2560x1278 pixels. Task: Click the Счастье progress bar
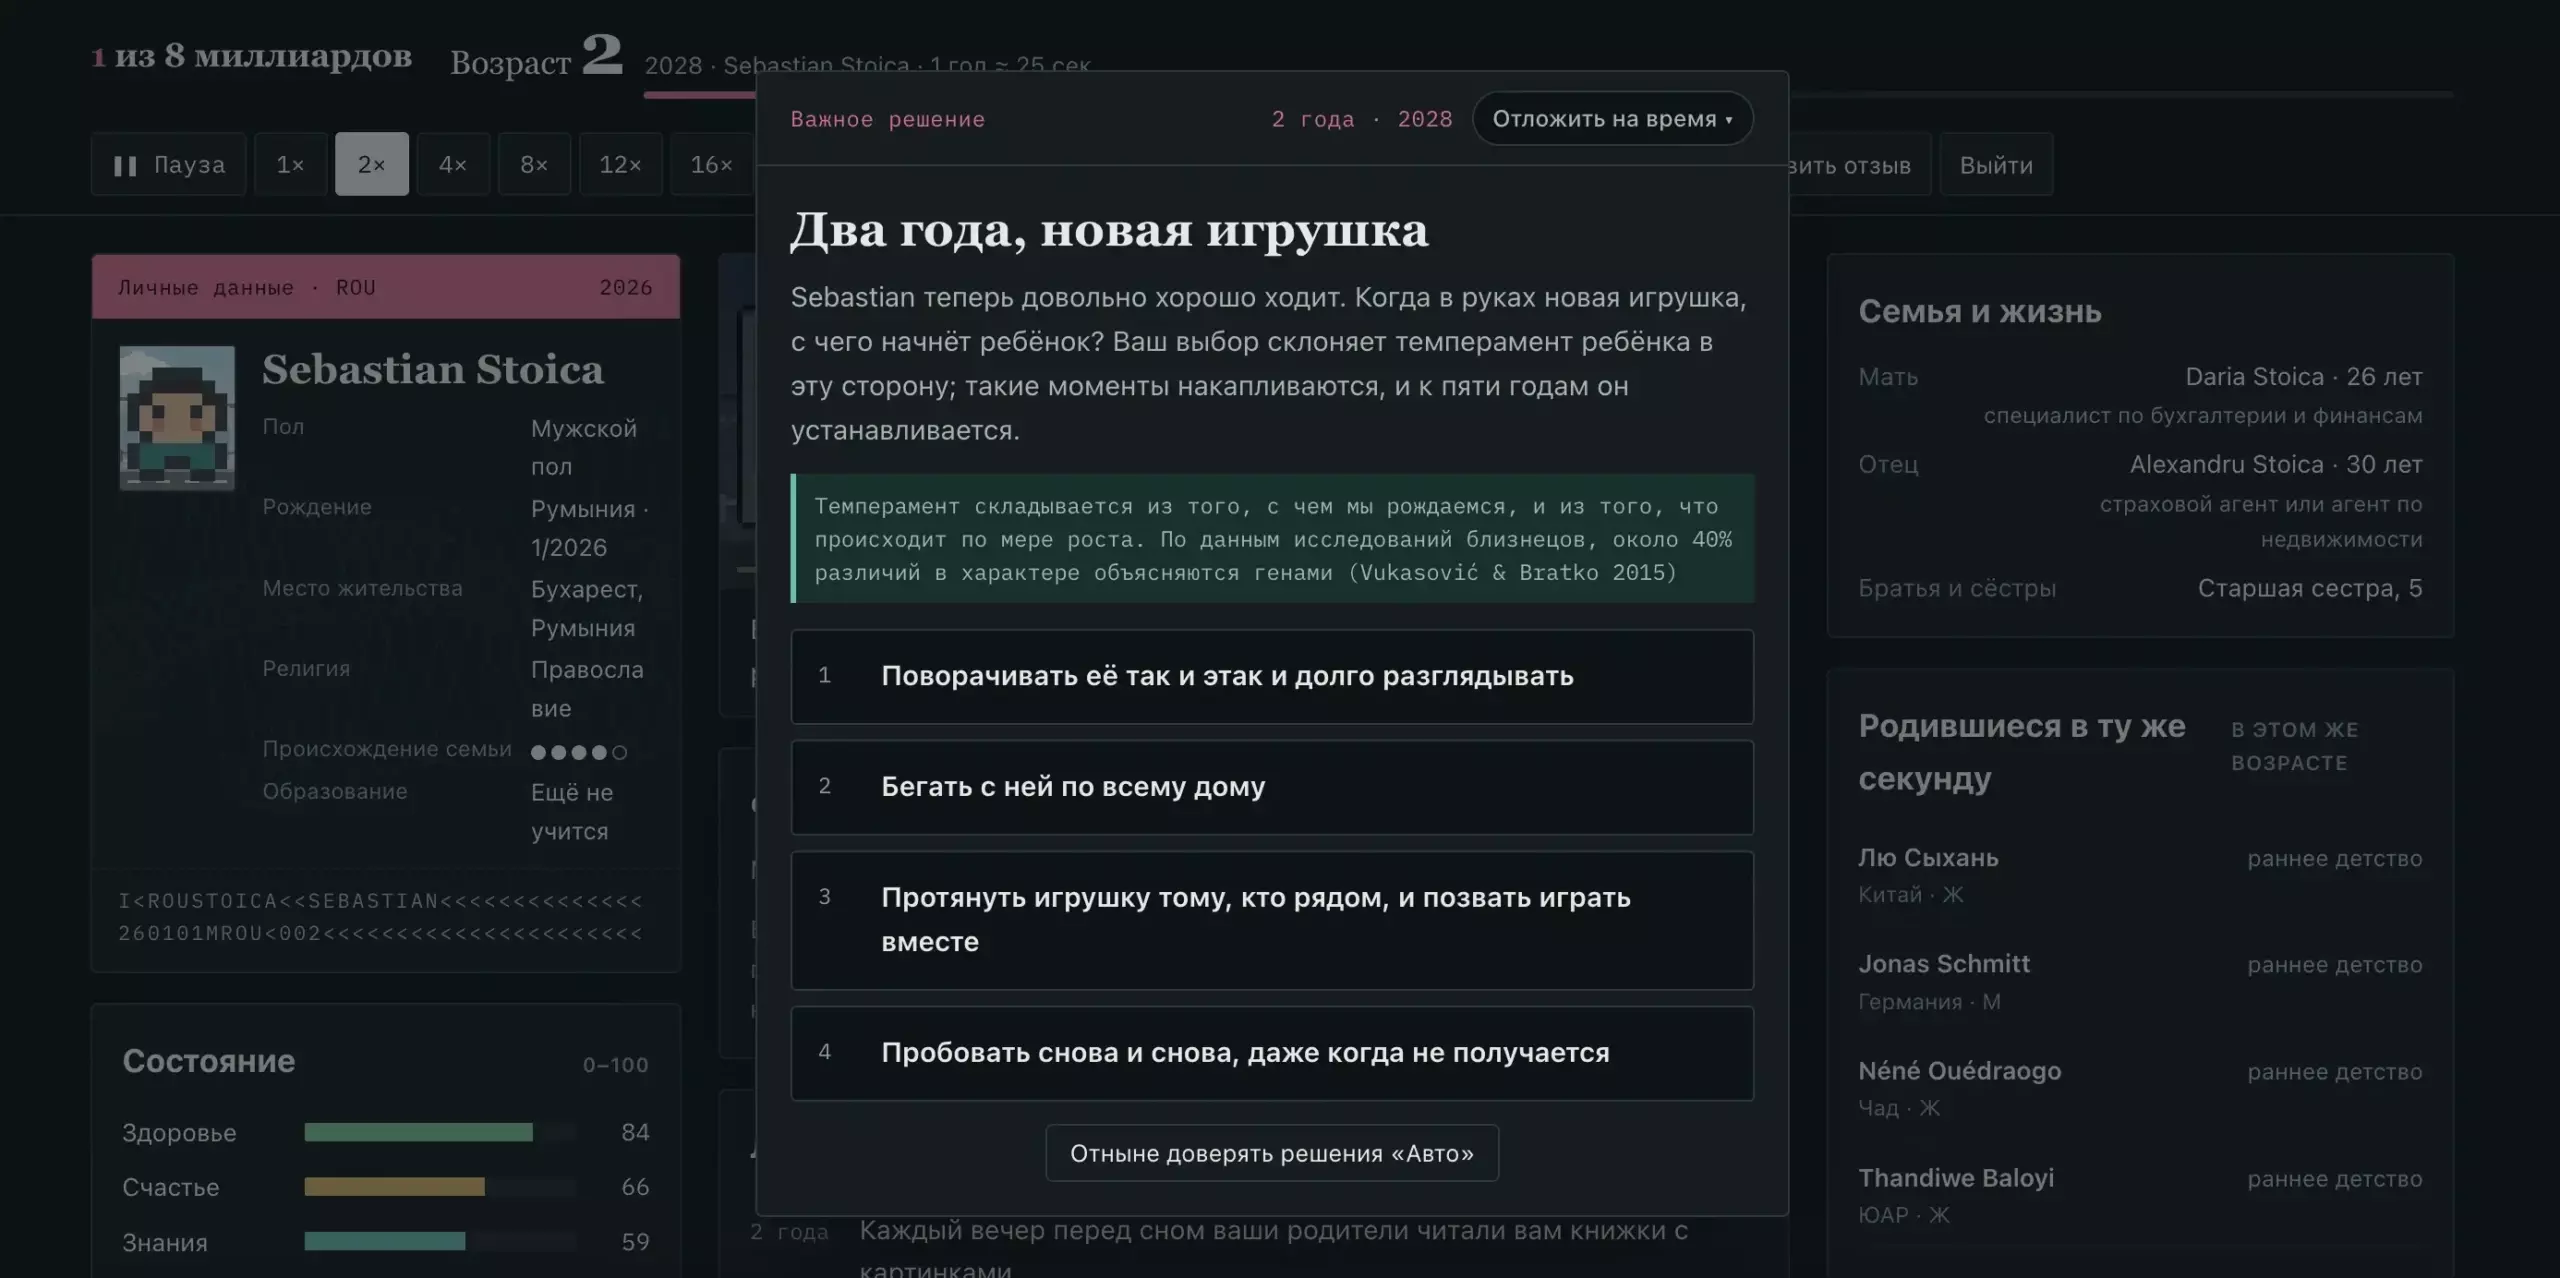tap(440, 1187)
